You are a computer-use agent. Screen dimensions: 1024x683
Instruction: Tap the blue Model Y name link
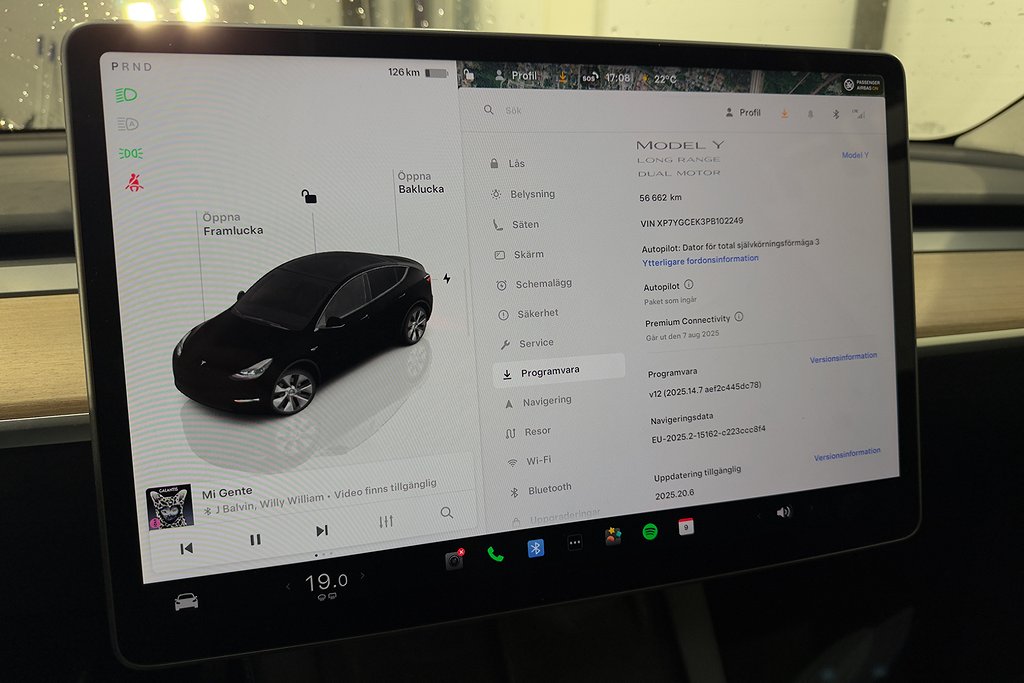pyautogui.click(x=855, y=155)
